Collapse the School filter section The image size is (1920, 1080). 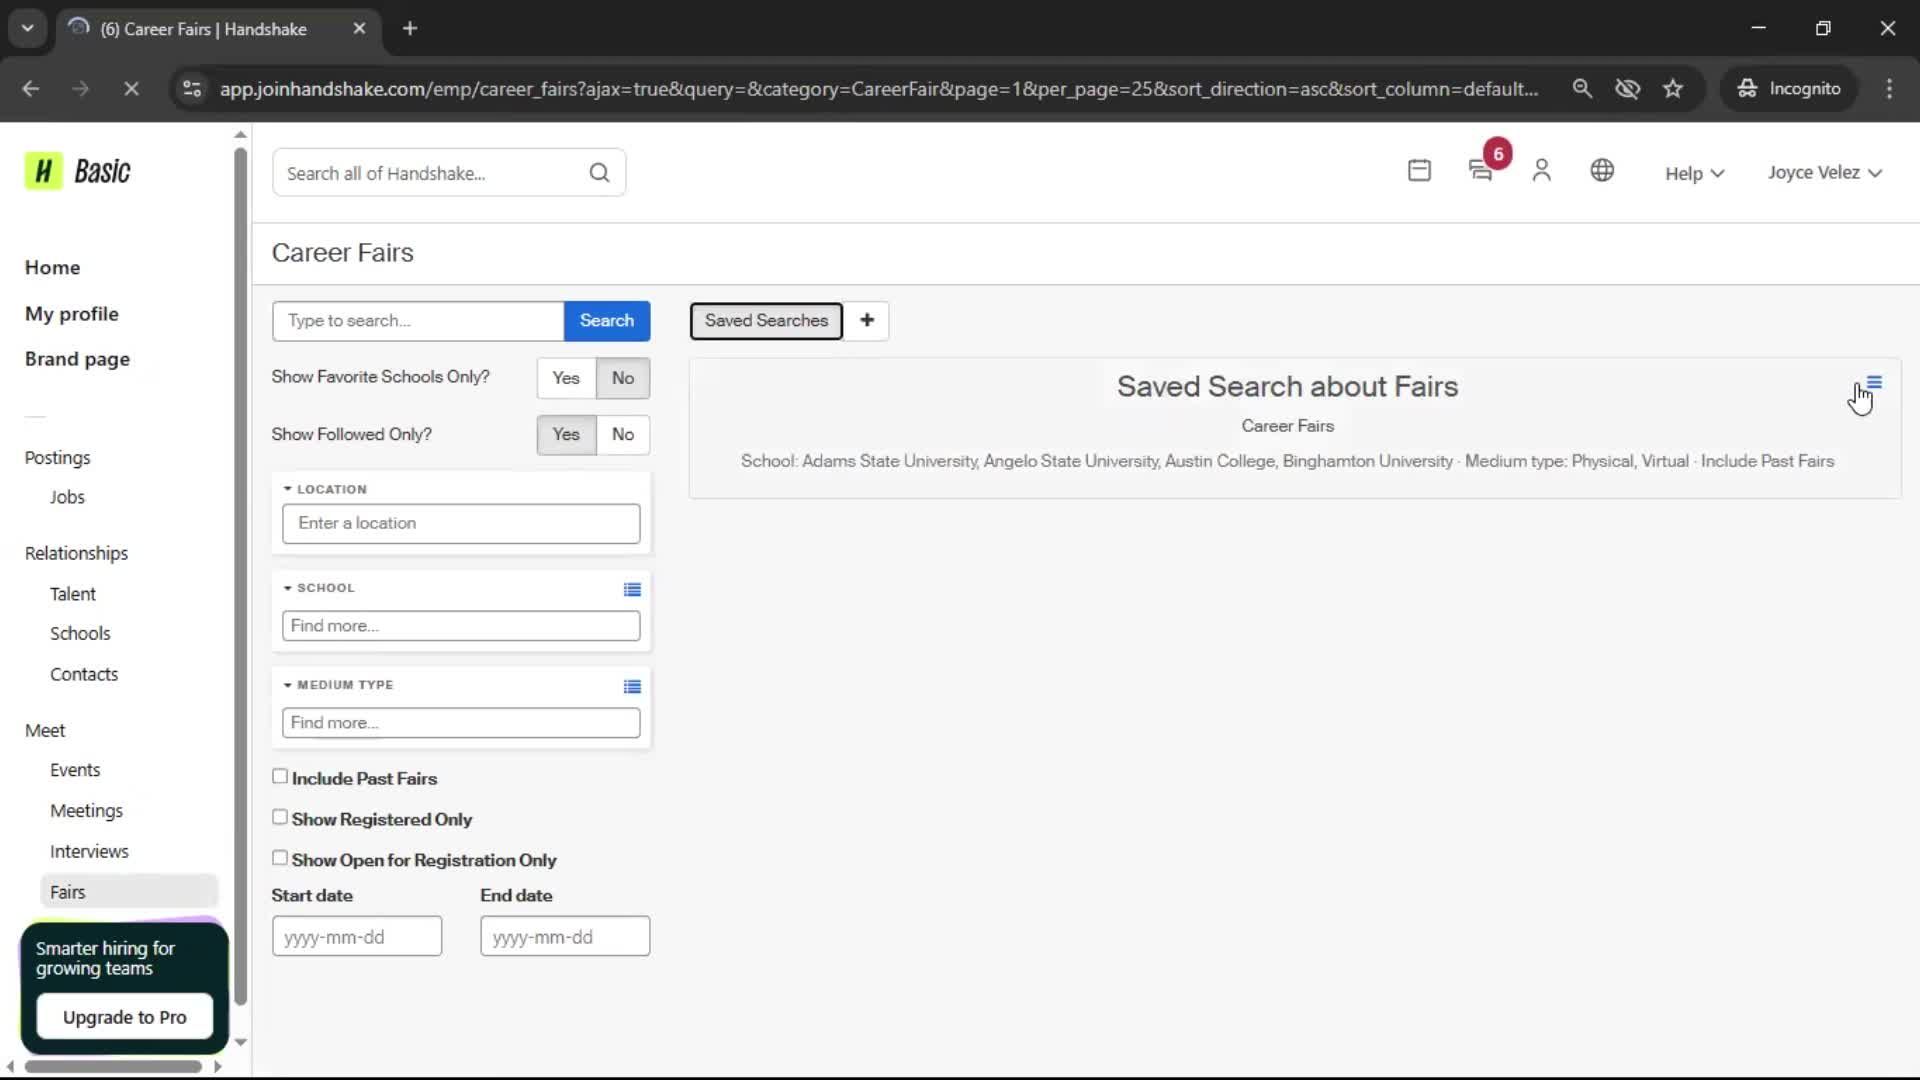[x=319, y=588]
